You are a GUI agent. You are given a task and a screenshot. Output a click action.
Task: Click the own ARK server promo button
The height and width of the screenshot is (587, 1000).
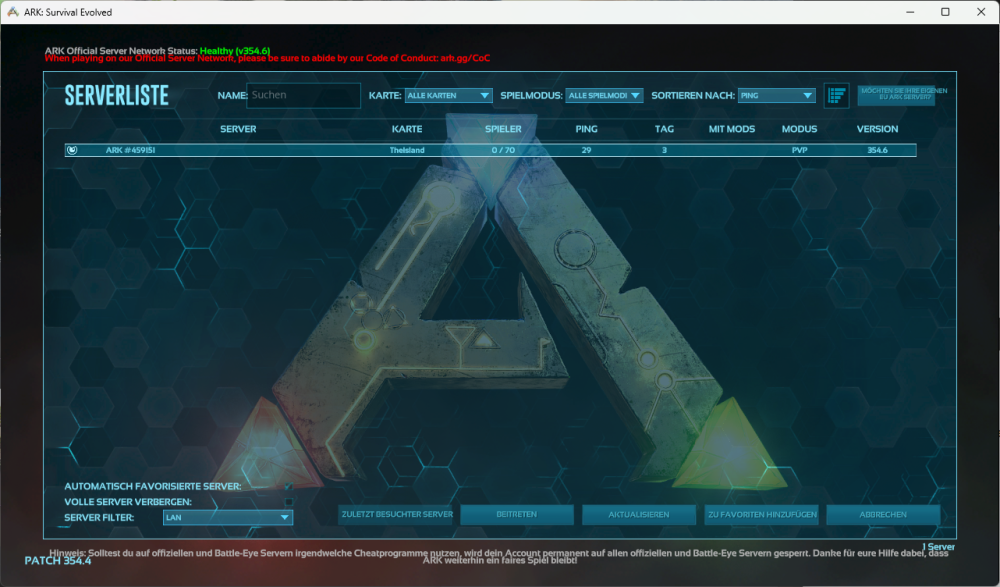coord(897,95)
